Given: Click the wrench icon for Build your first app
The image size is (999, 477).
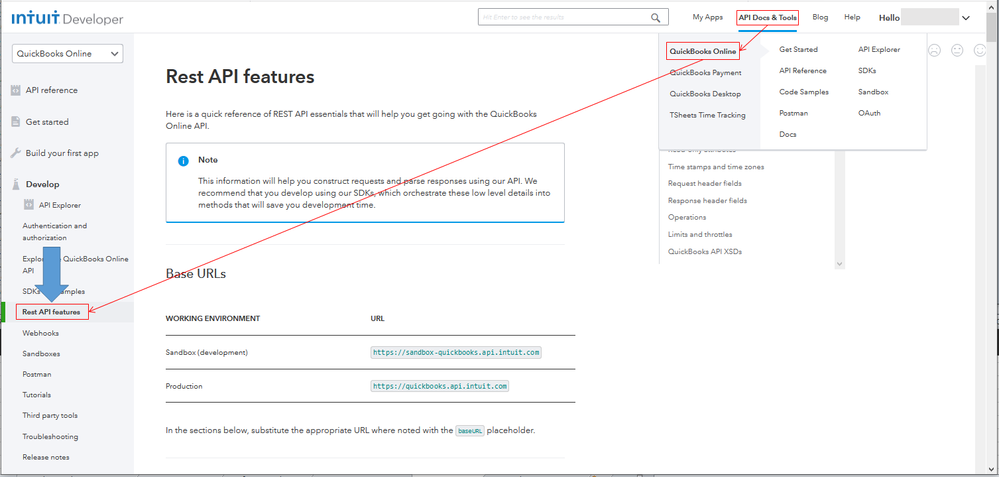Looking at the screenshot, I should [x=15, y=153].
